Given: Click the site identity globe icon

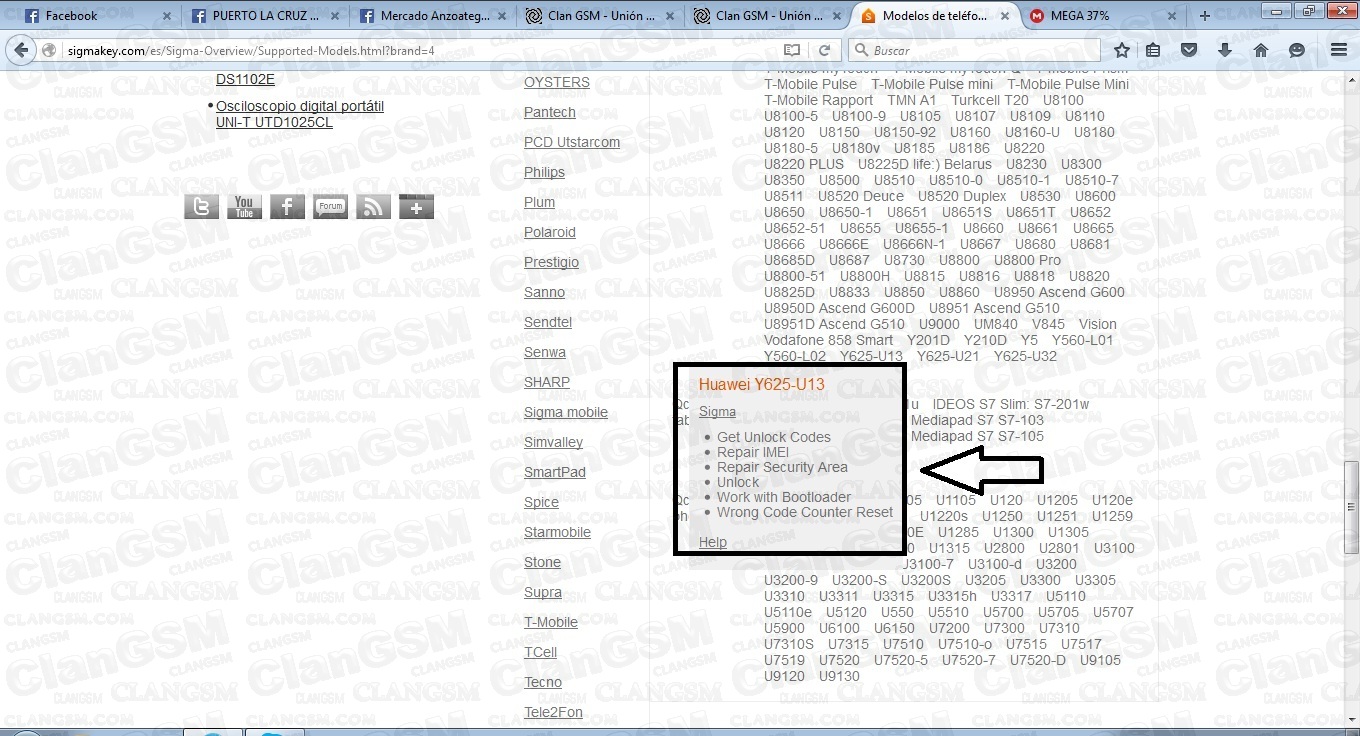Looking at the screenshot, I should pyautogui.click(x=49, y=50).
